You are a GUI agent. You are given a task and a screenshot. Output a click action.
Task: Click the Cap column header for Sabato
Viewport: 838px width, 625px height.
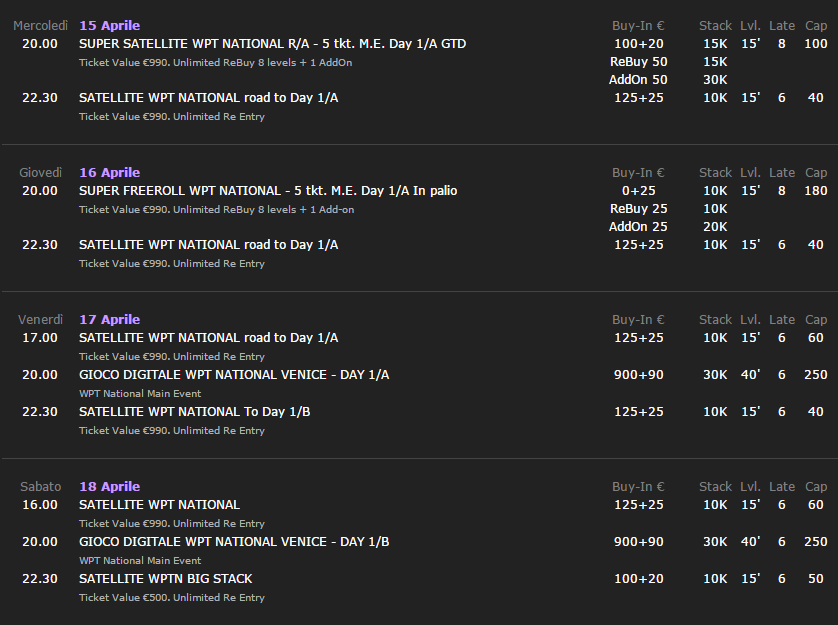[x=816, y=487]
